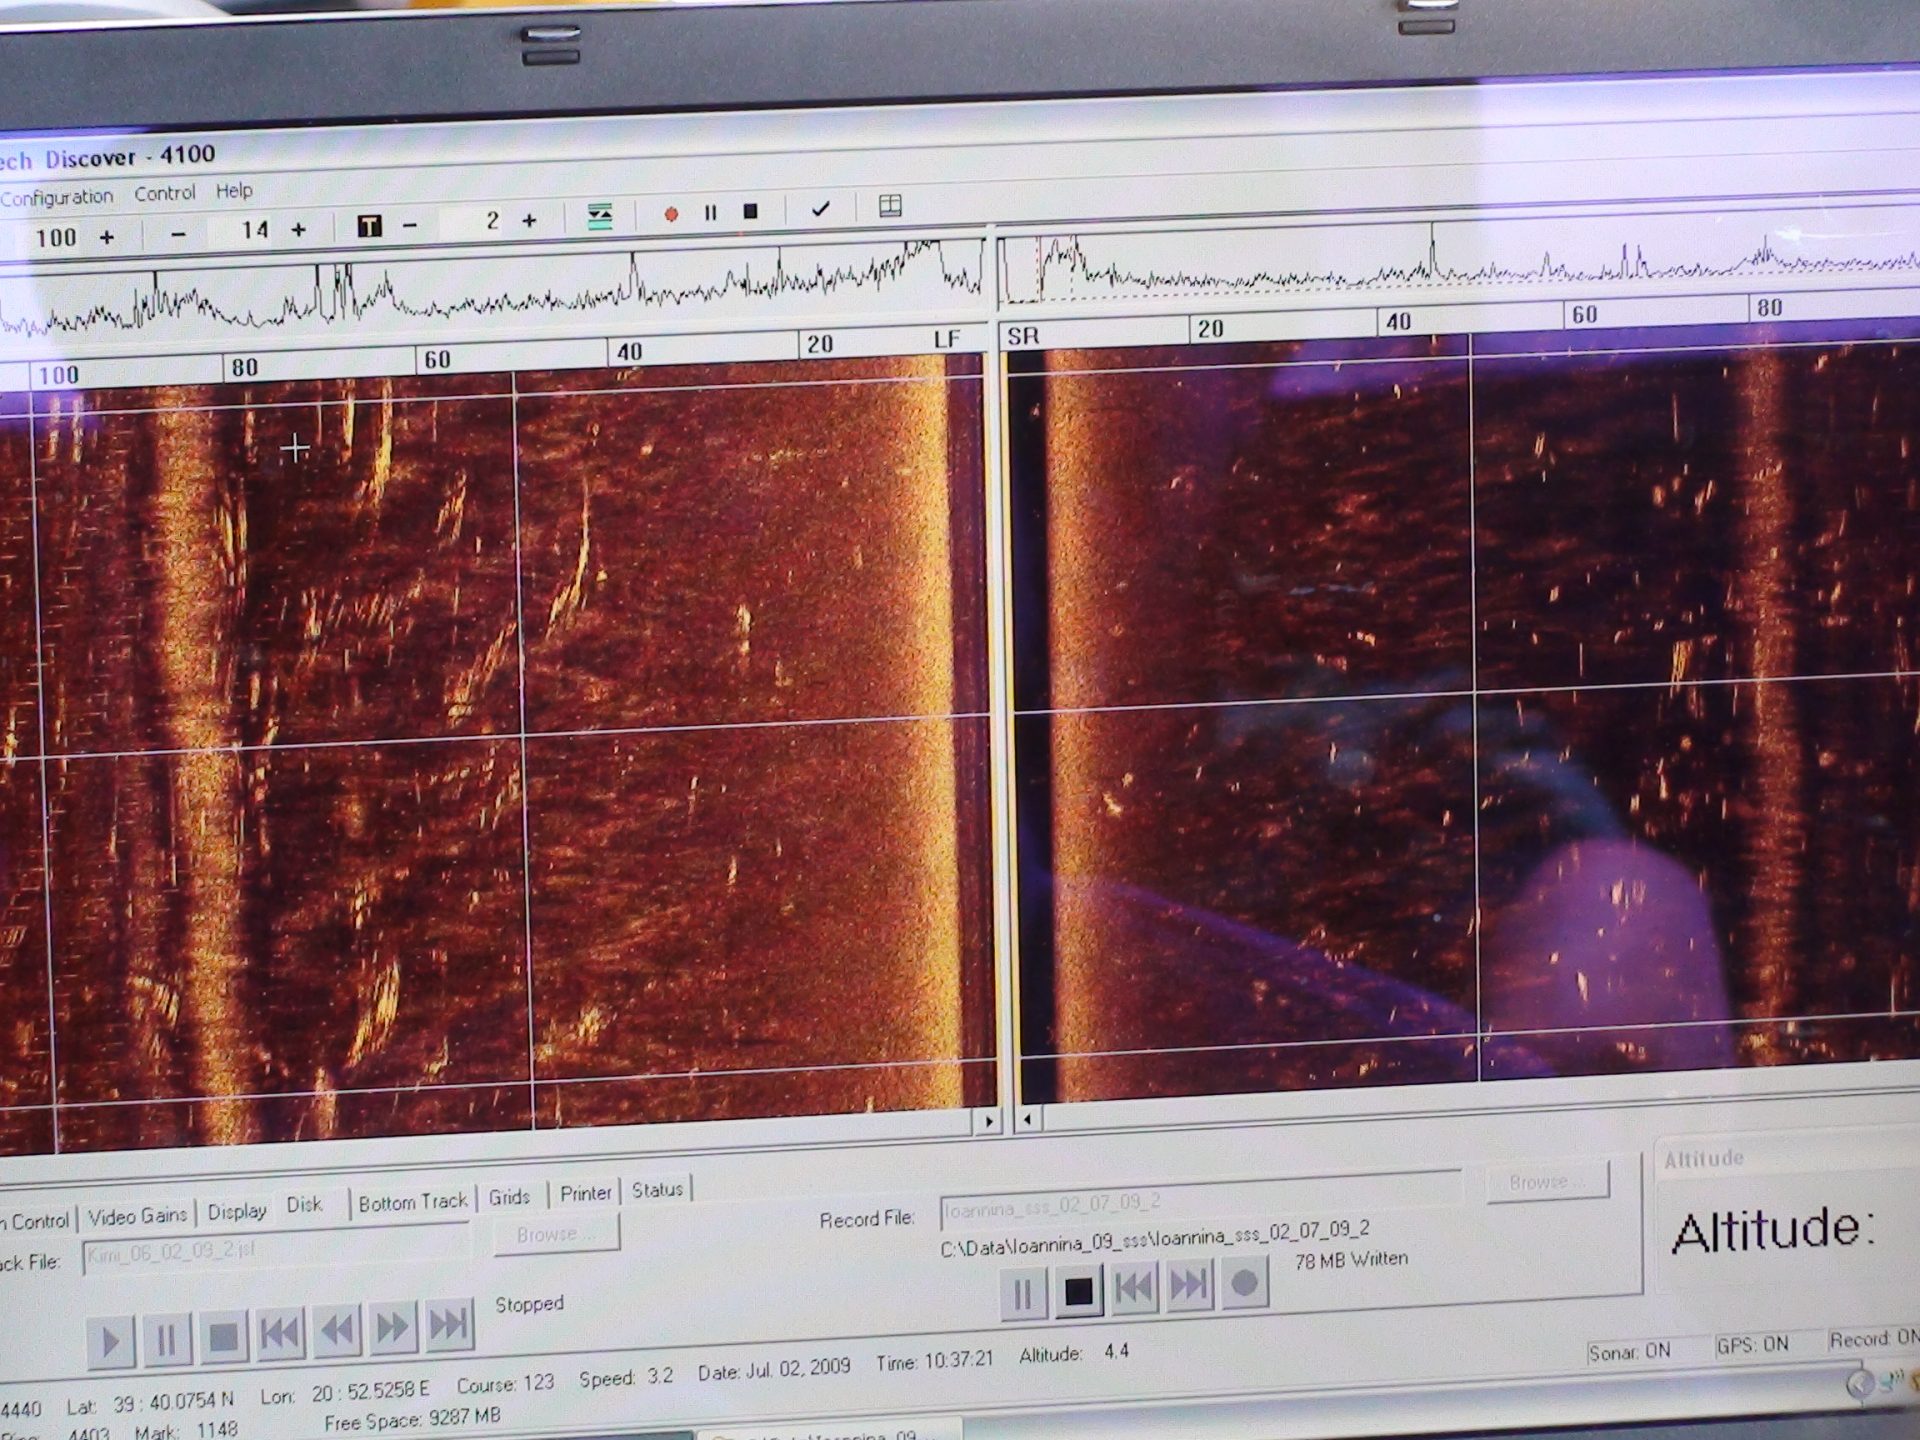This screenshot has width=1920, height=1440.
Task: Click the playback fast-forward button
Action: 392,1328
